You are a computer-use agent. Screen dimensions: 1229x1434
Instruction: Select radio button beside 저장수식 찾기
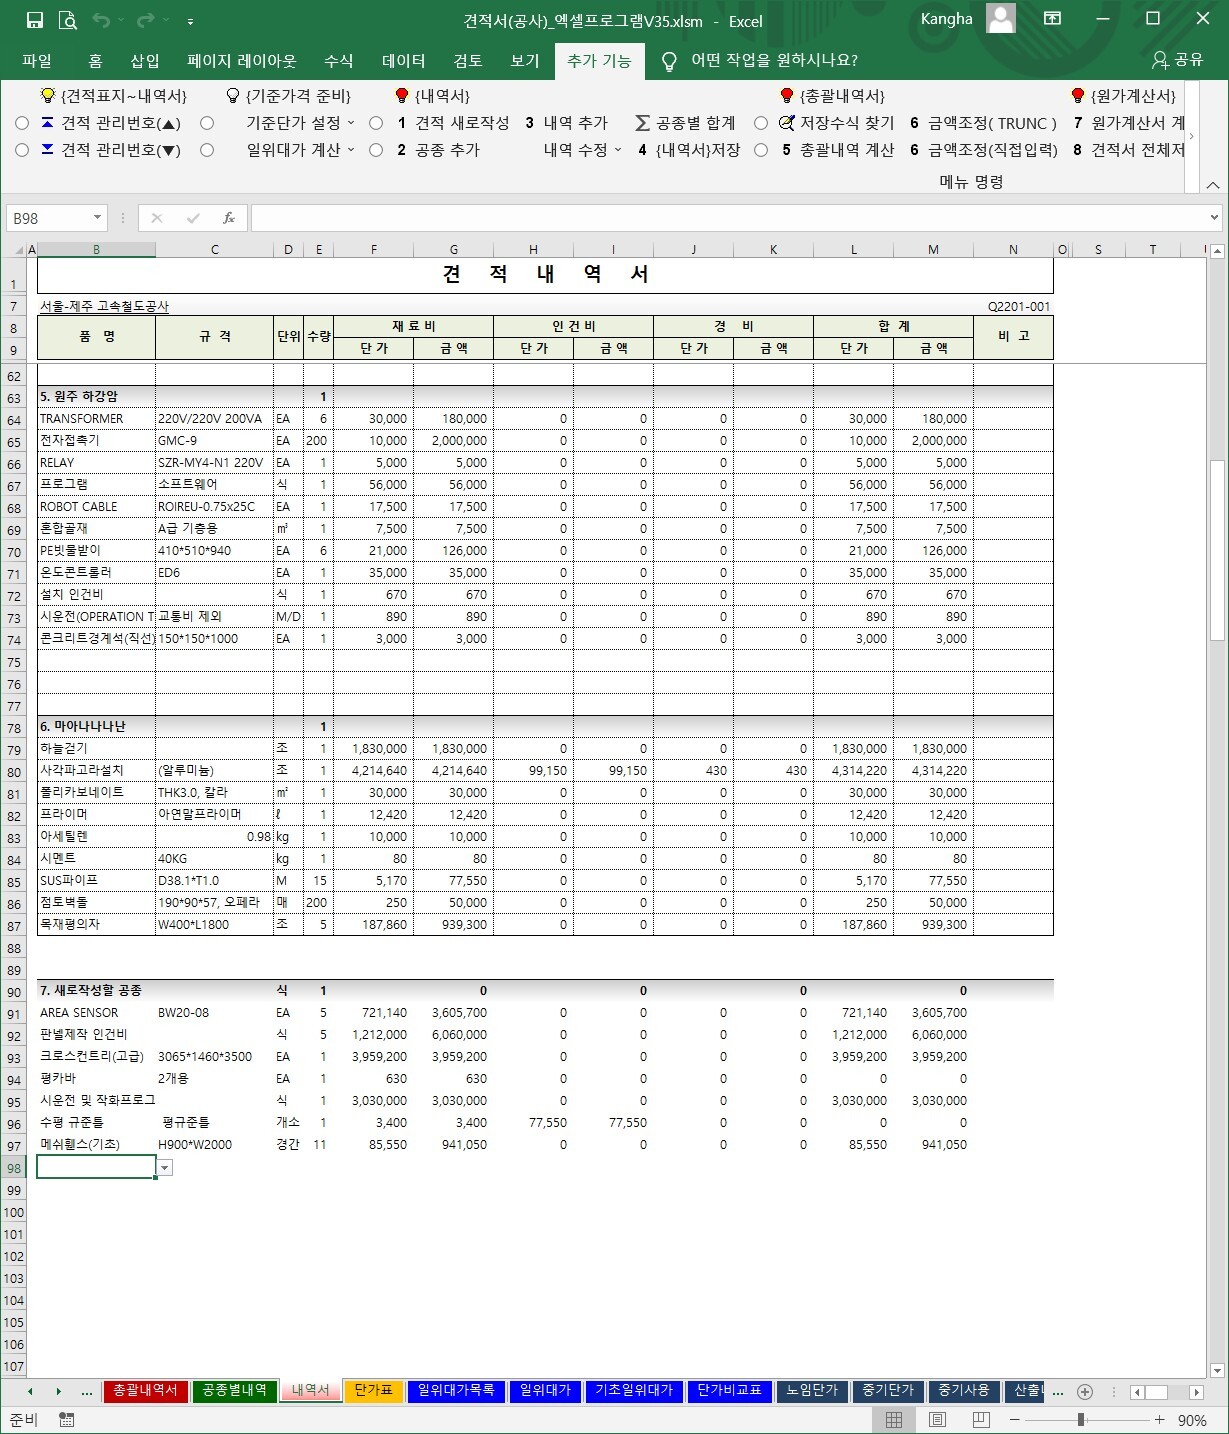pyautogui.click(x=761, y=123)
